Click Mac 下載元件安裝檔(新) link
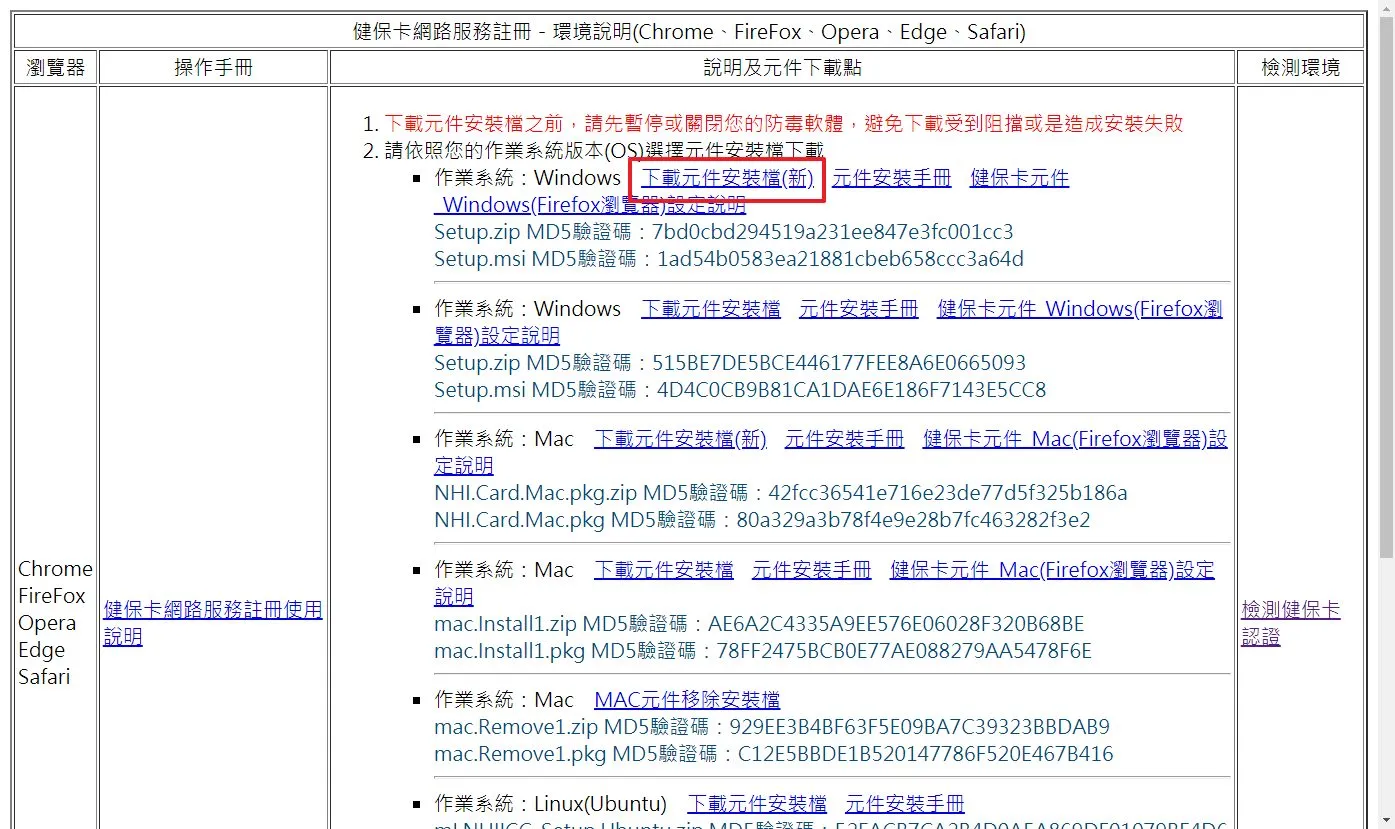This screenshot has width=1395, height=829. 680,439
